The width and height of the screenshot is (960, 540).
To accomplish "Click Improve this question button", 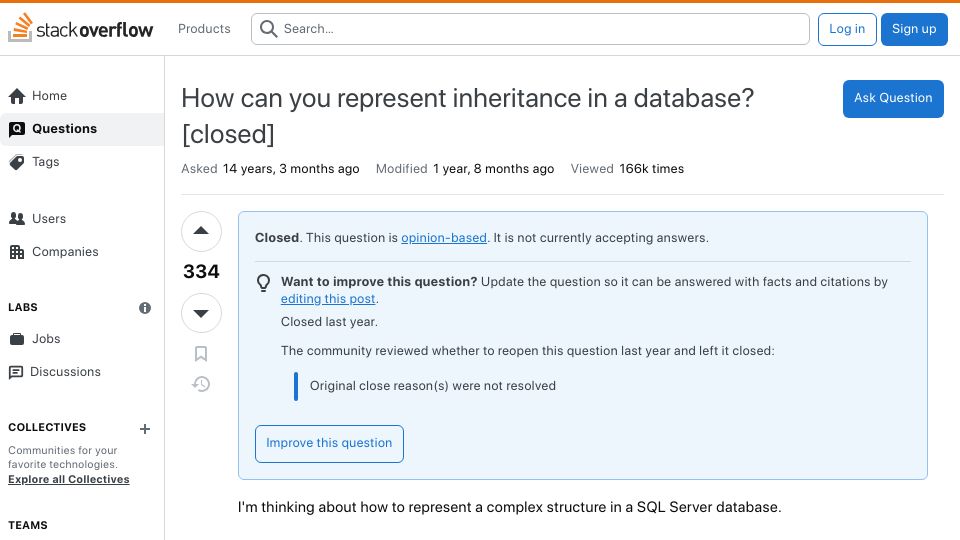I will [329, 443].
